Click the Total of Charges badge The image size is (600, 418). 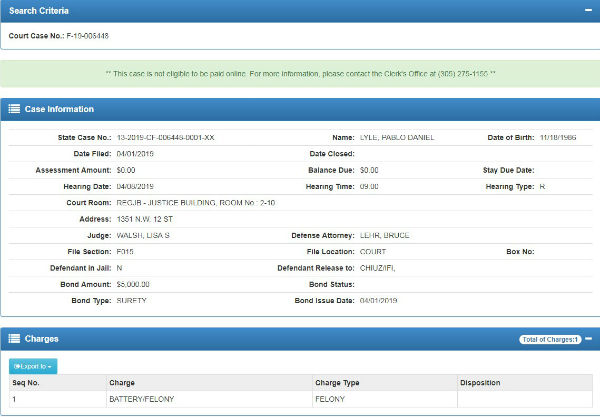click(x=550, y=340)
